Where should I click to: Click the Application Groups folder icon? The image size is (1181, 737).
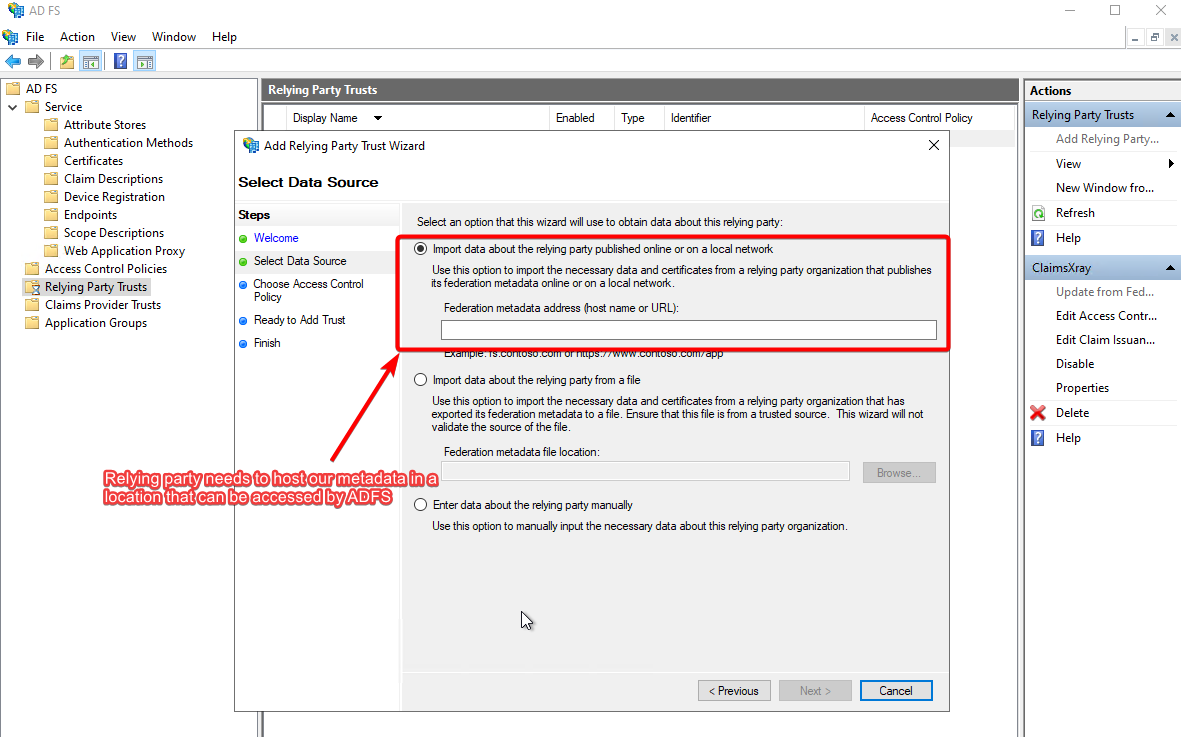click(32, 323)
